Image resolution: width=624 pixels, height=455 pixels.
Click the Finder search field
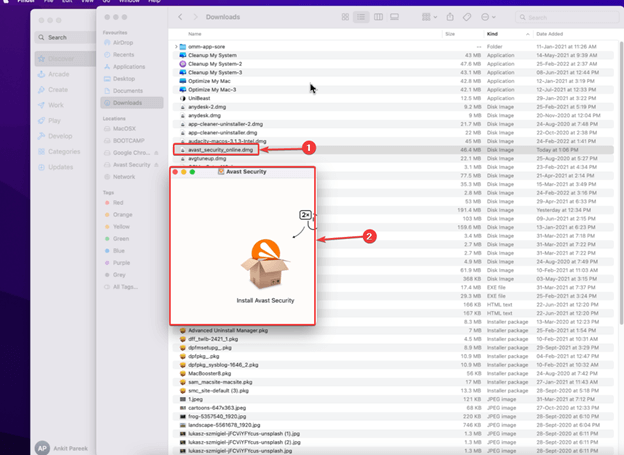click(567, 17)
